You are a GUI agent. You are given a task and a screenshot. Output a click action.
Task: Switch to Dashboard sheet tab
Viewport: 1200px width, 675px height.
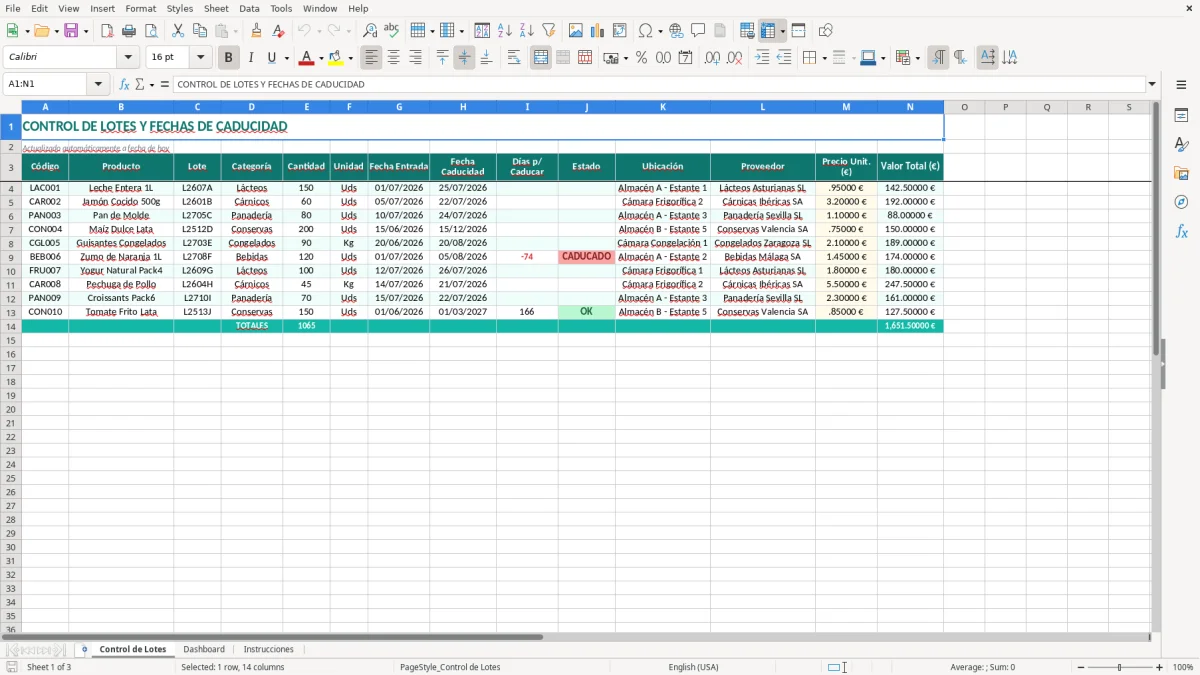pyautogui.click(x=204, y=649)
